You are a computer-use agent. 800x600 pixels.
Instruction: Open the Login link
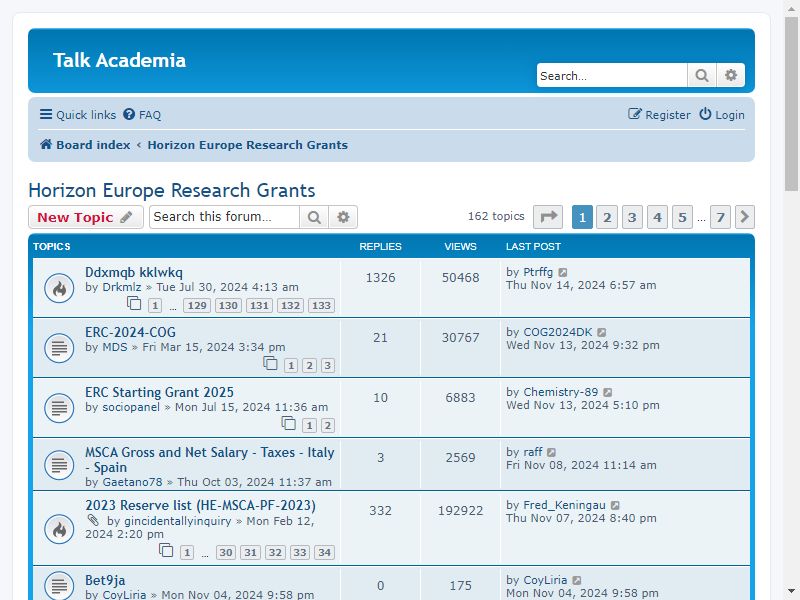point(722,115)
